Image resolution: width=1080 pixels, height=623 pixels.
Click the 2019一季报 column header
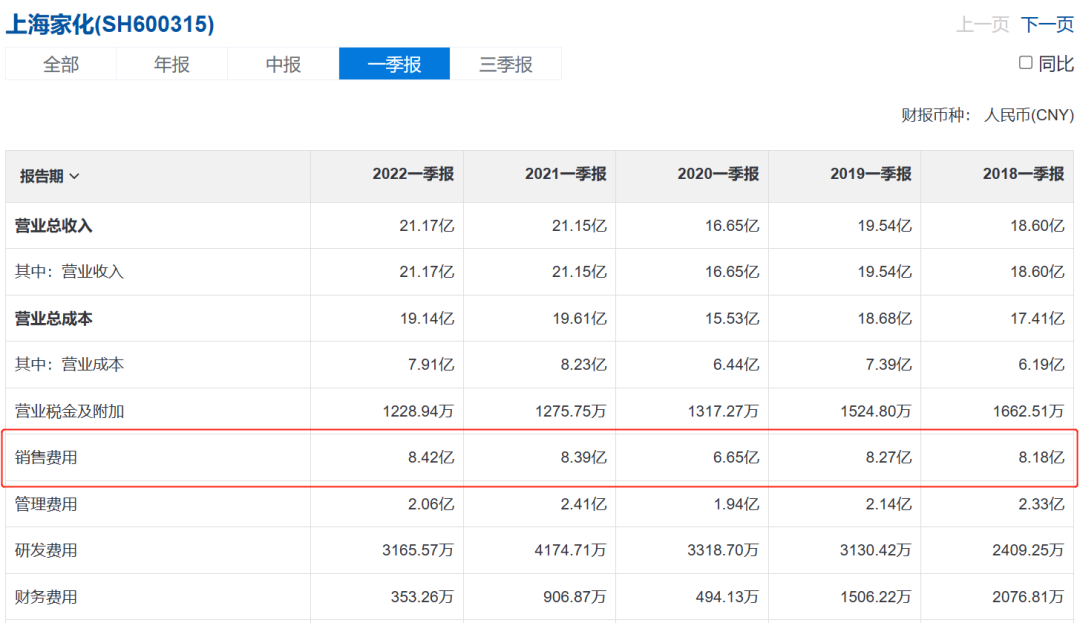pos(870,174)
